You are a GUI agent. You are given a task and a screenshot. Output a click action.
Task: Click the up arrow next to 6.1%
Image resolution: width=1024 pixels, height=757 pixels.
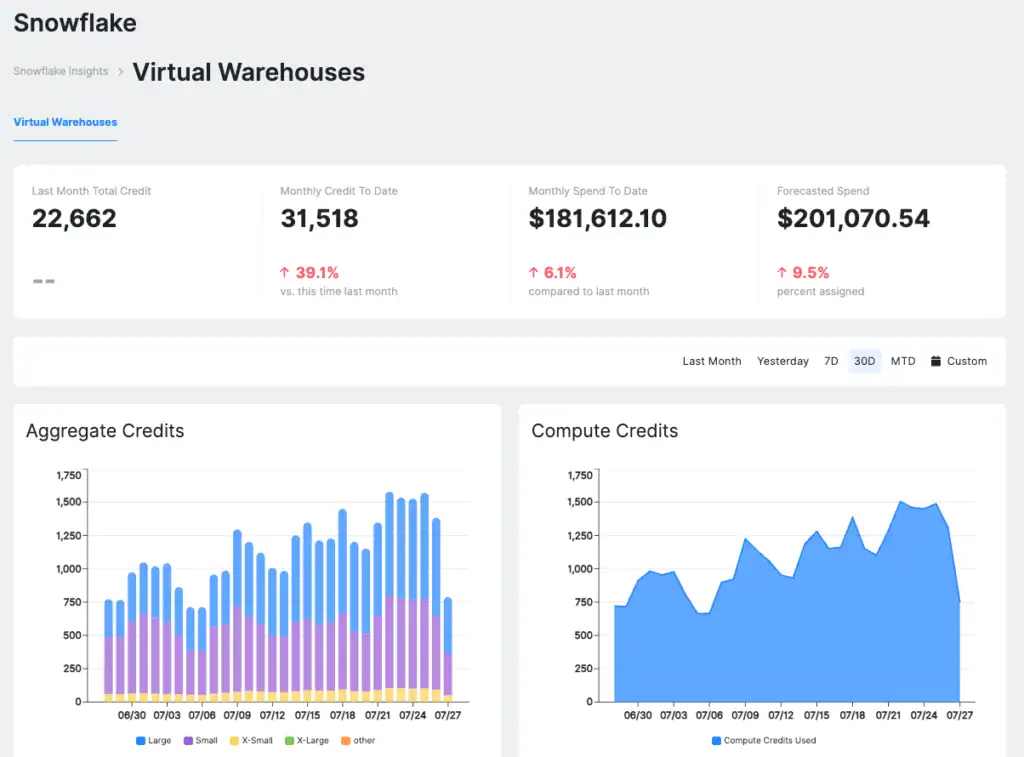tap(533, 272)
